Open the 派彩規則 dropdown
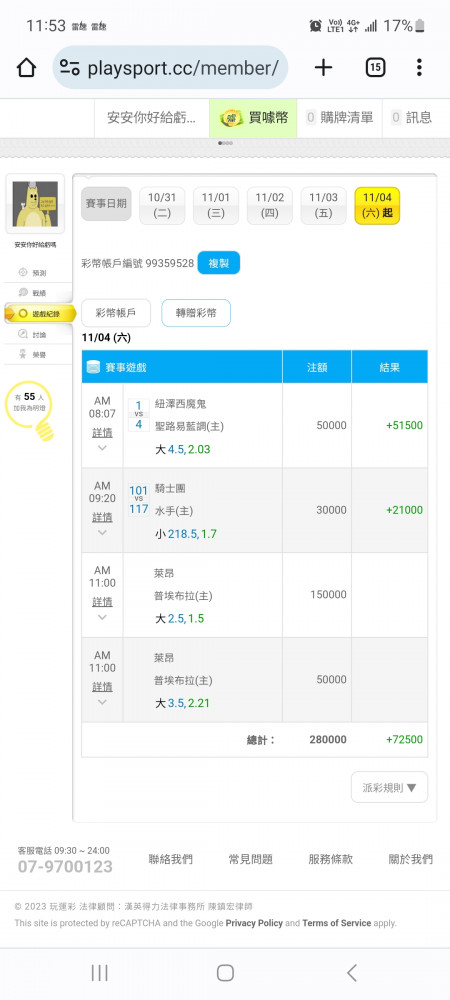 coord(389,787)
